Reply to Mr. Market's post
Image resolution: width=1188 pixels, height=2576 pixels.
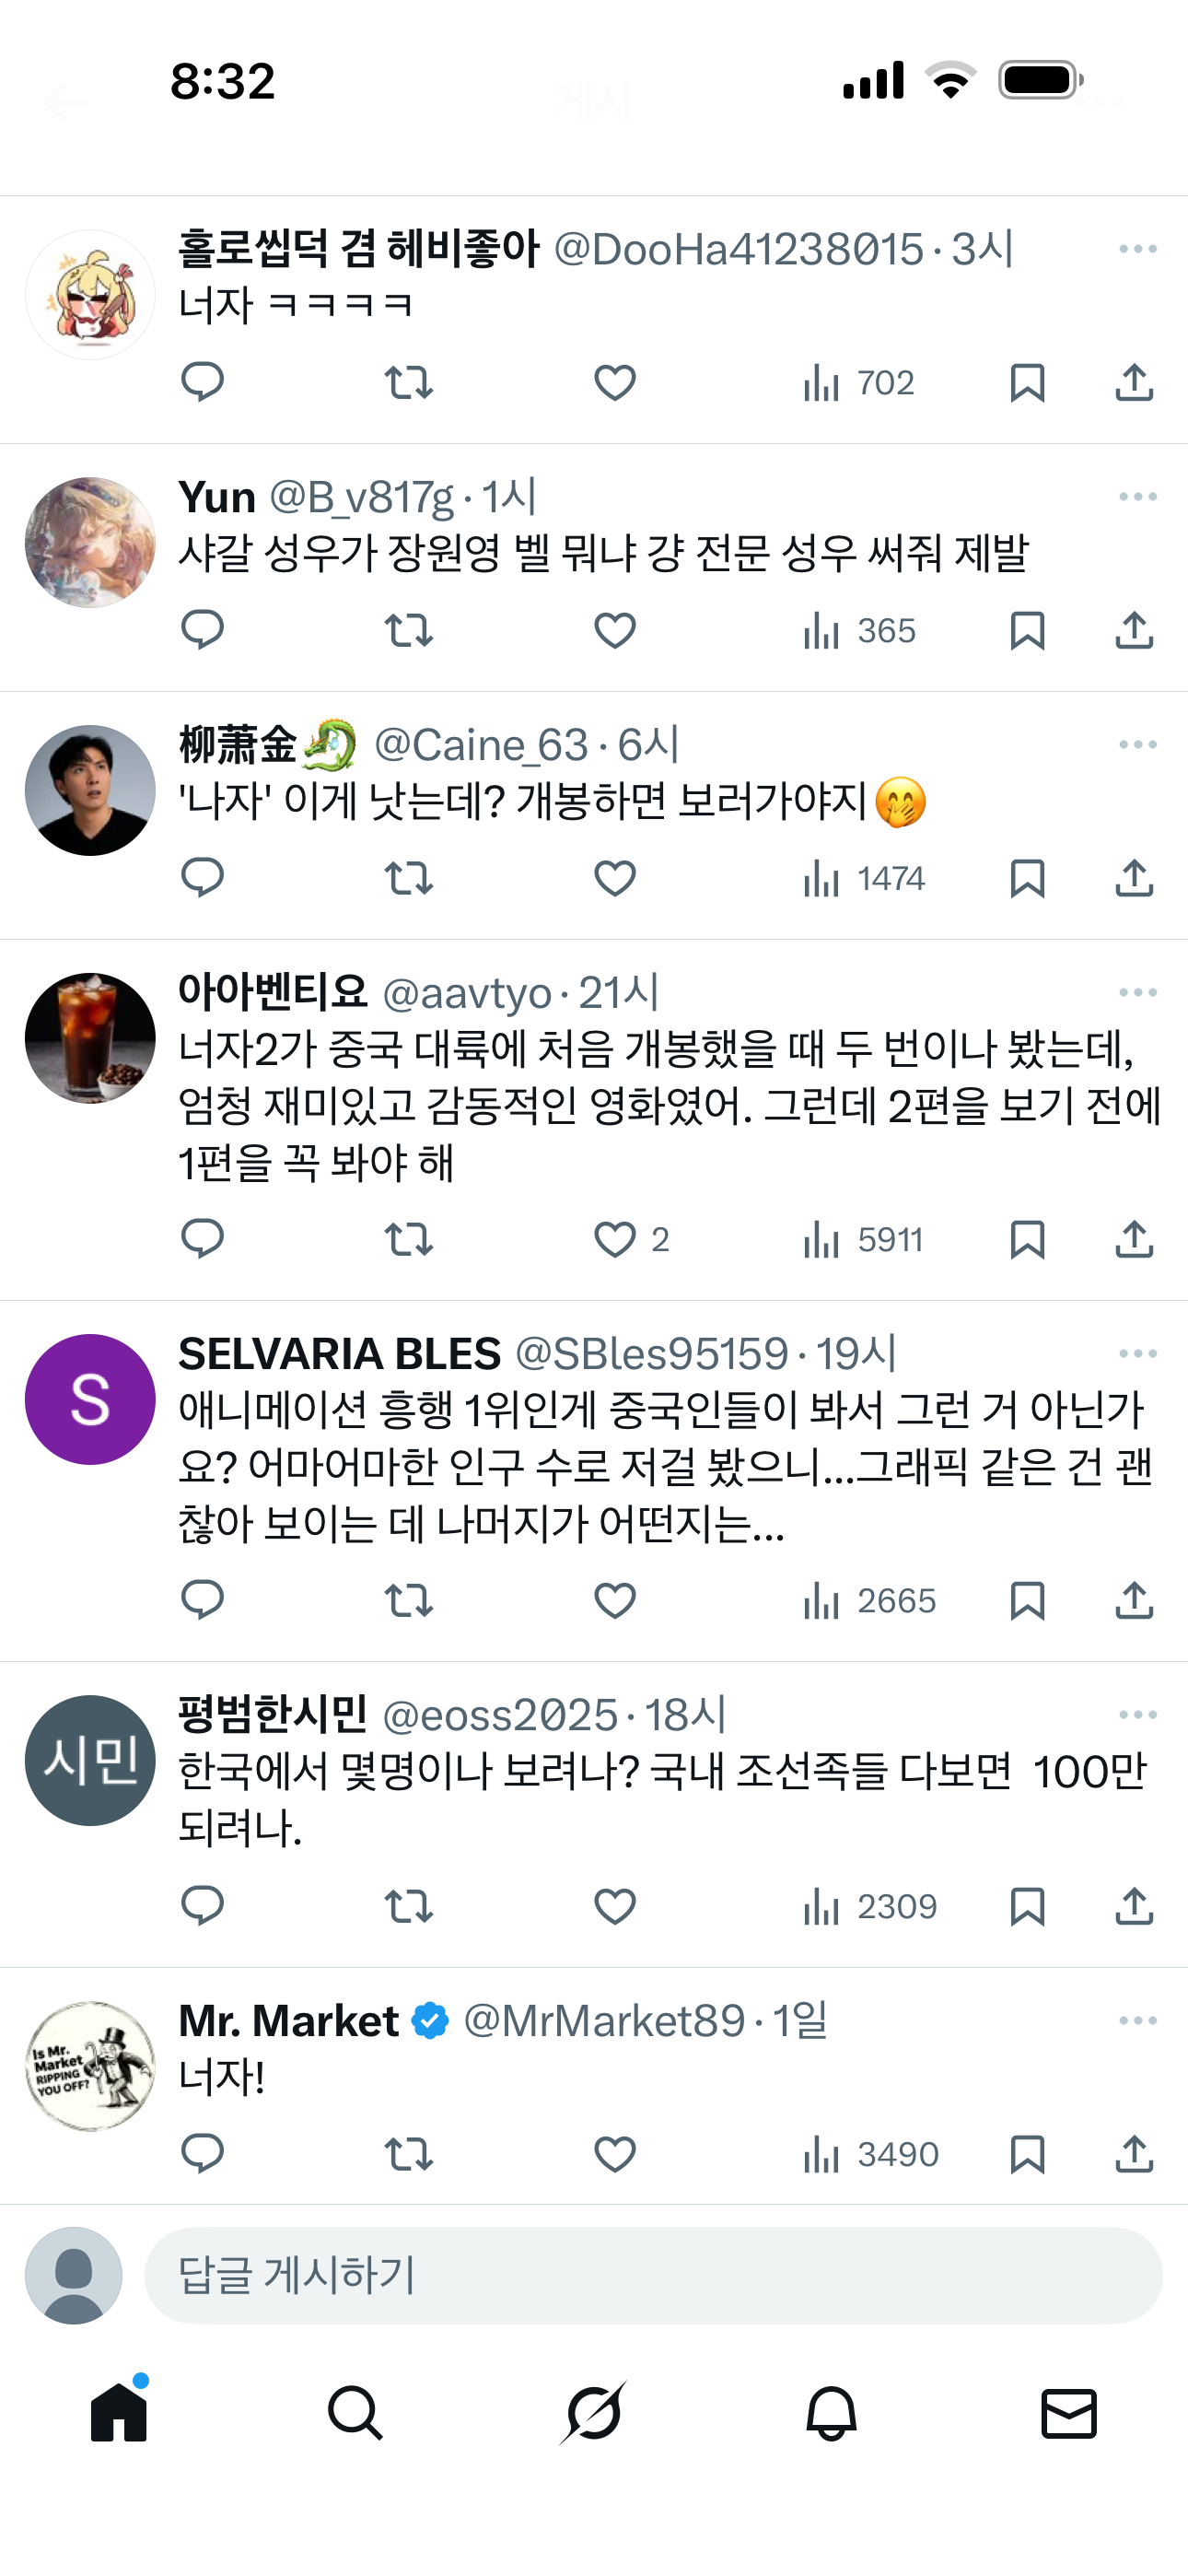[202, 2152]
